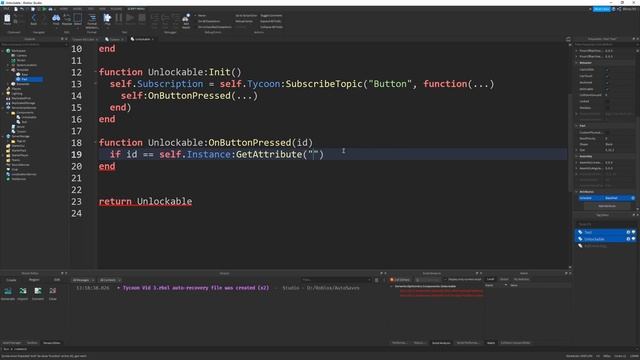Click the Select tool in ribbon
The image size is (640, 360).
tap(78, 18)
